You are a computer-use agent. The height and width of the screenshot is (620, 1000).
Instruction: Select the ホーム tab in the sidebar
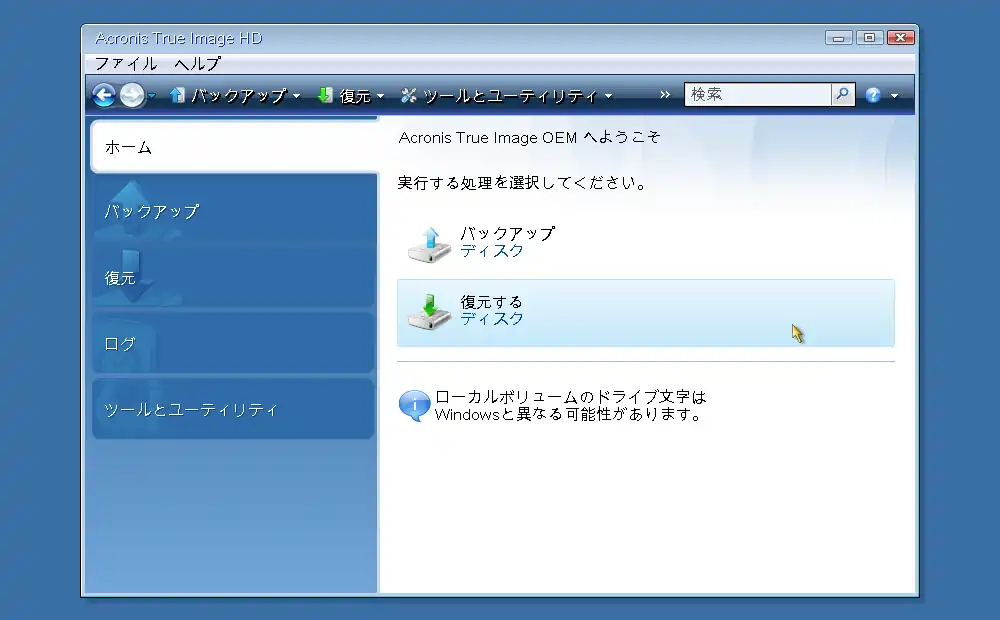coord(234,147)
